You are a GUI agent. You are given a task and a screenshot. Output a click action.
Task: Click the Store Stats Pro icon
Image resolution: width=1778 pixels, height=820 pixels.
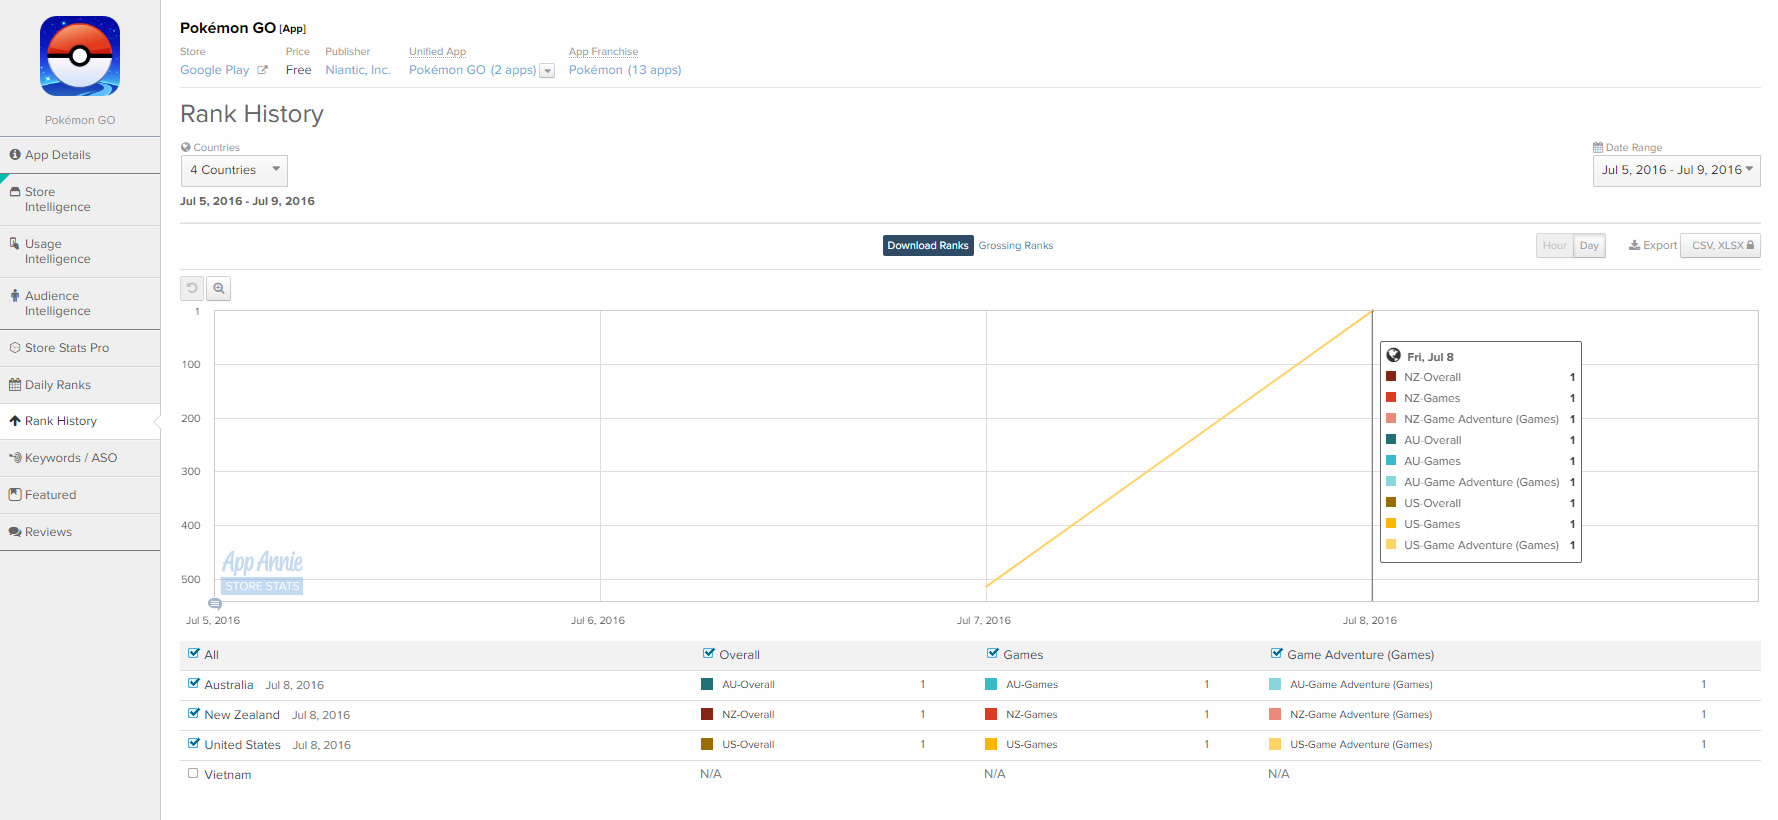pos(15,348)
